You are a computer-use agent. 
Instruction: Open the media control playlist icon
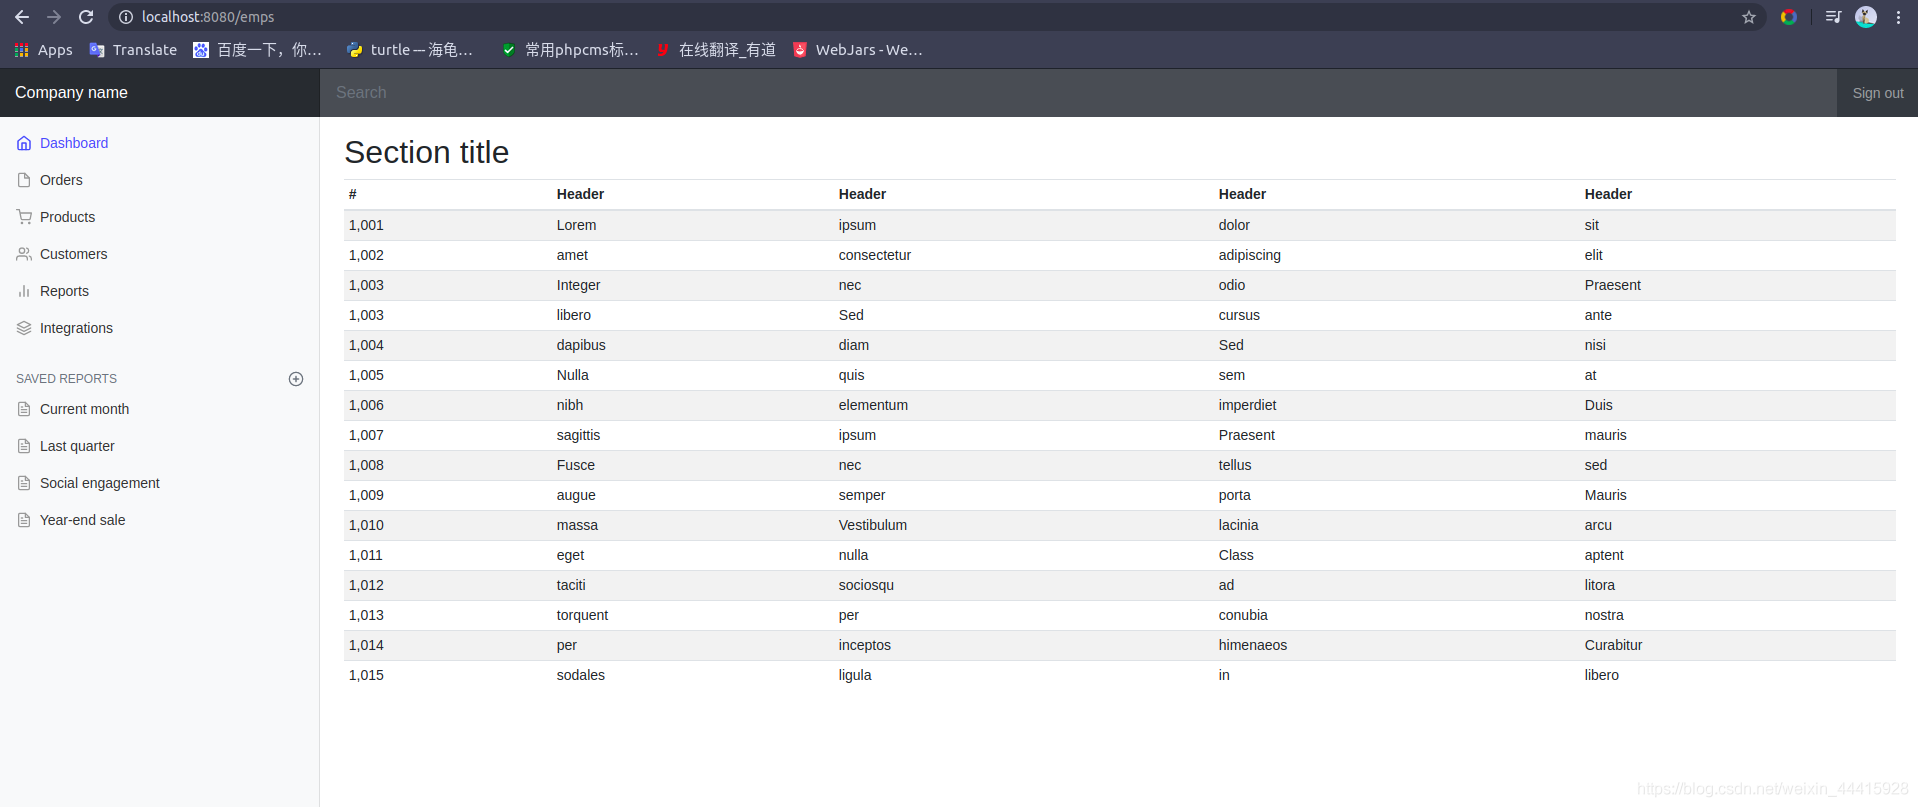point(1833,17)
